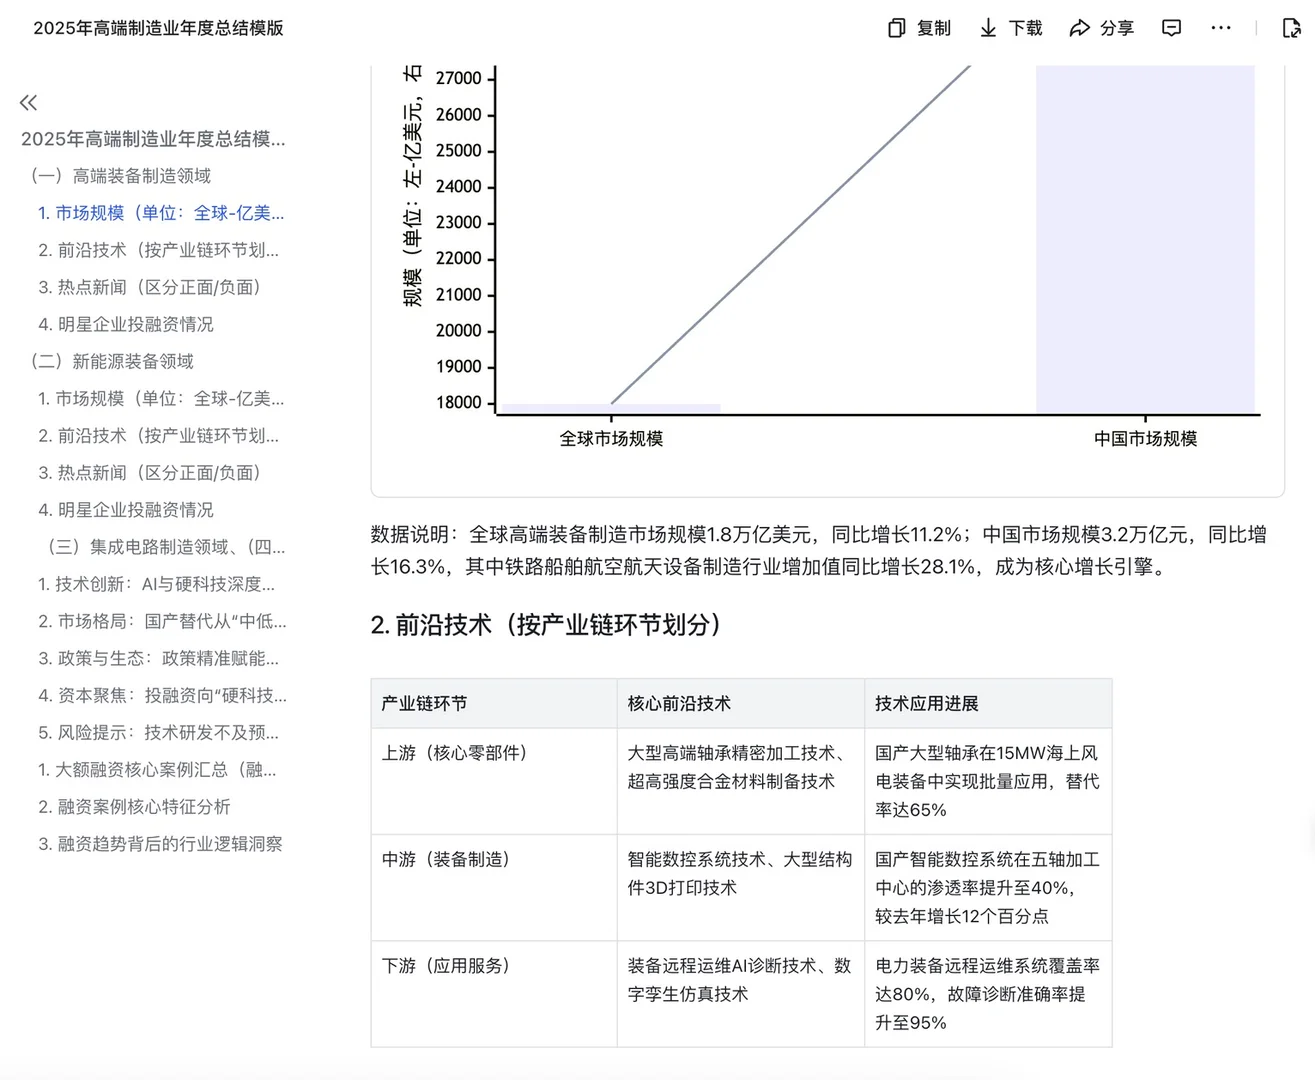Open comments via the speech-bubble icon
This screenshot has width=1315, height=1080.
1170,28
